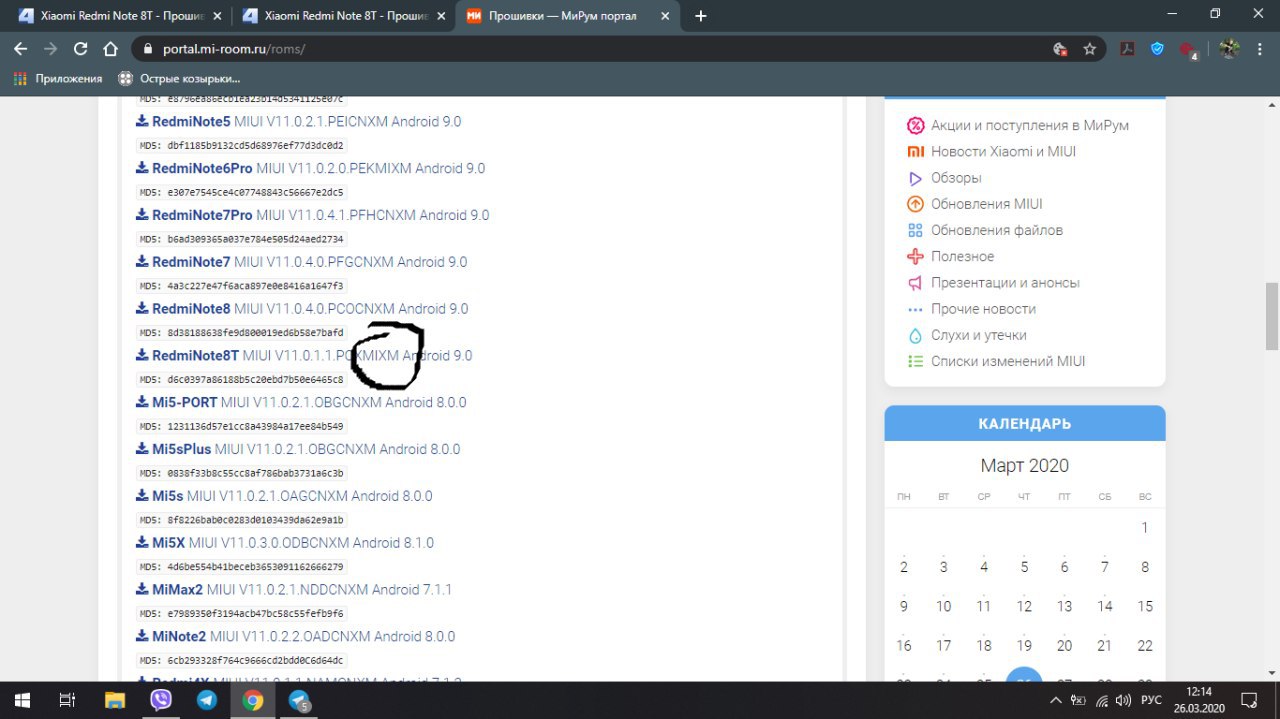Click the megaphone icon for Презентации и анонсы
This screenshot has height=719, width=1280.
coord(915,283)
